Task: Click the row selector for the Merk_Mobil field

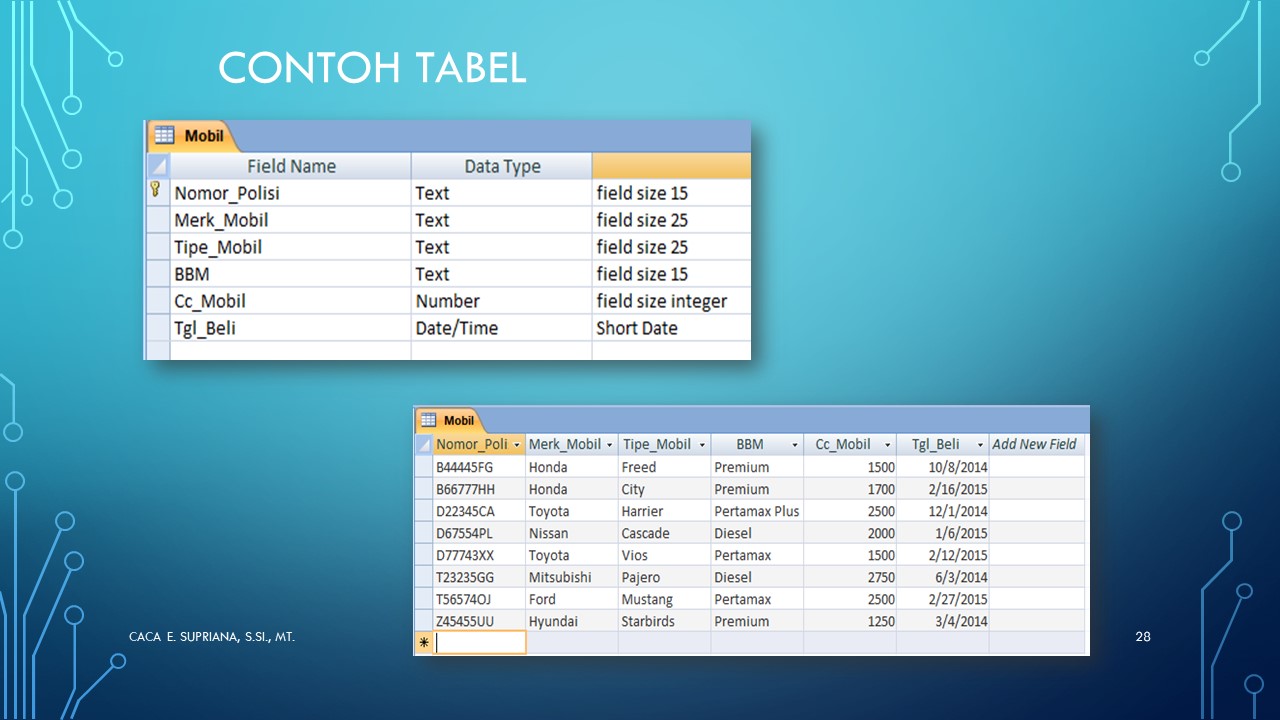Action: 157,219
